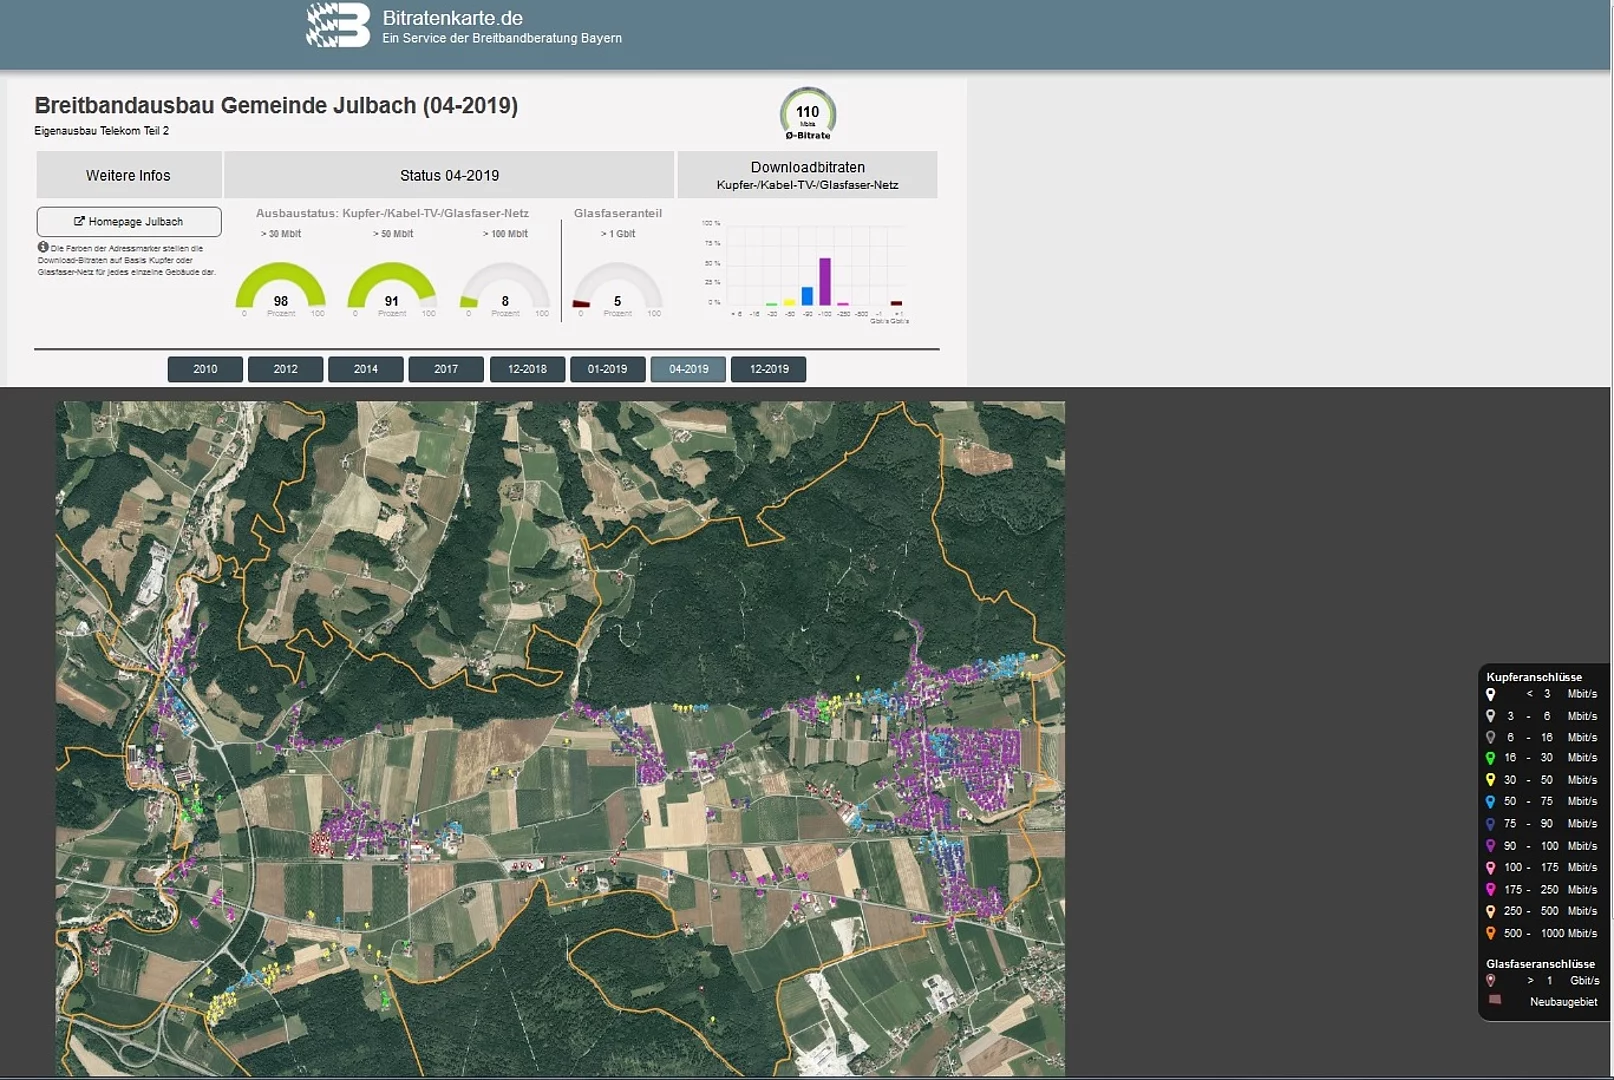
Task: Select the 01-2019 status tab
Action: click(x=608, y=369)
